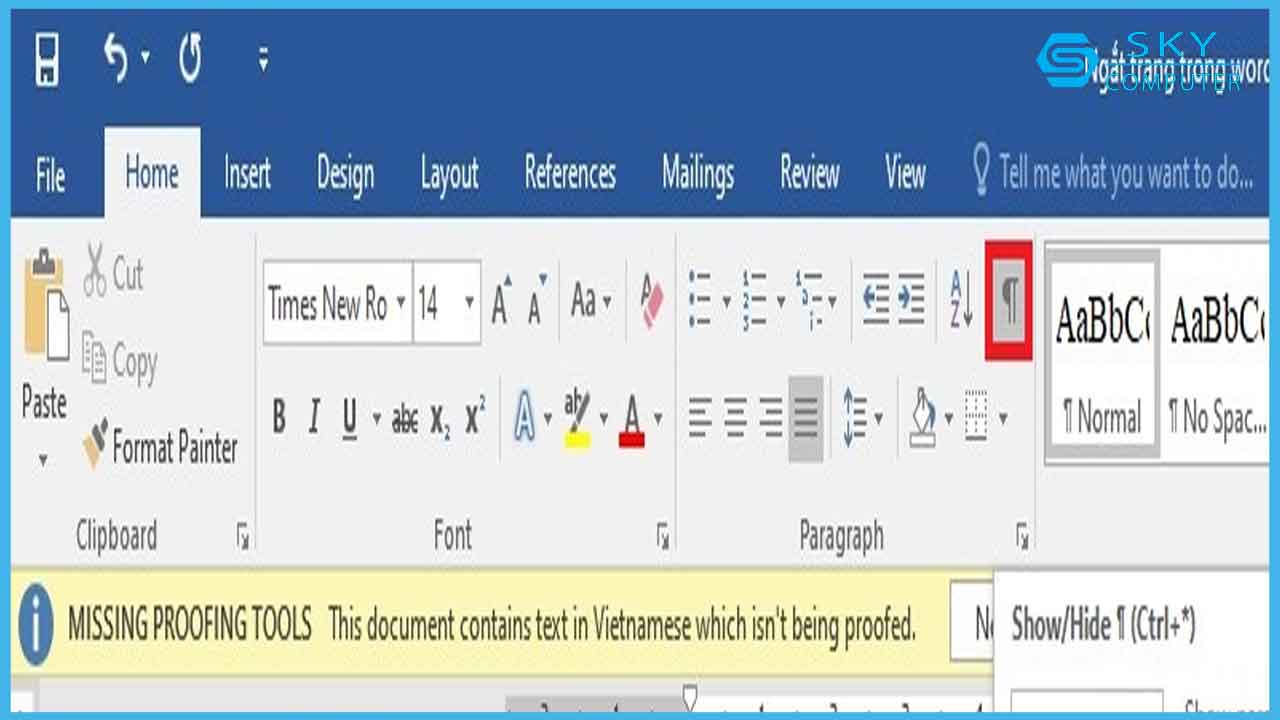Toggle Italic formatting

click(313, 419)
